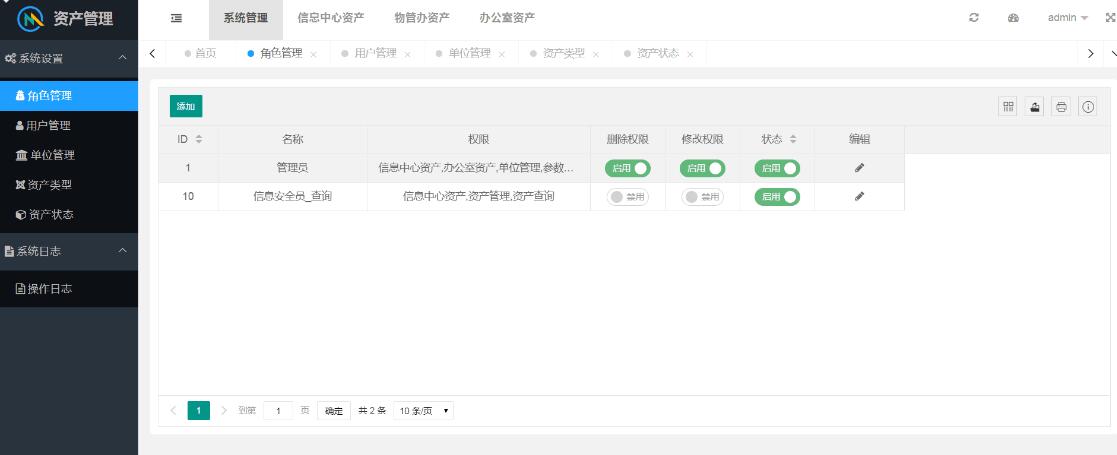The height and width of the screenshot is (455, 1117).
Task: Click pencil icon for 信息安全员_查询 row
Action: coord(859,197)
